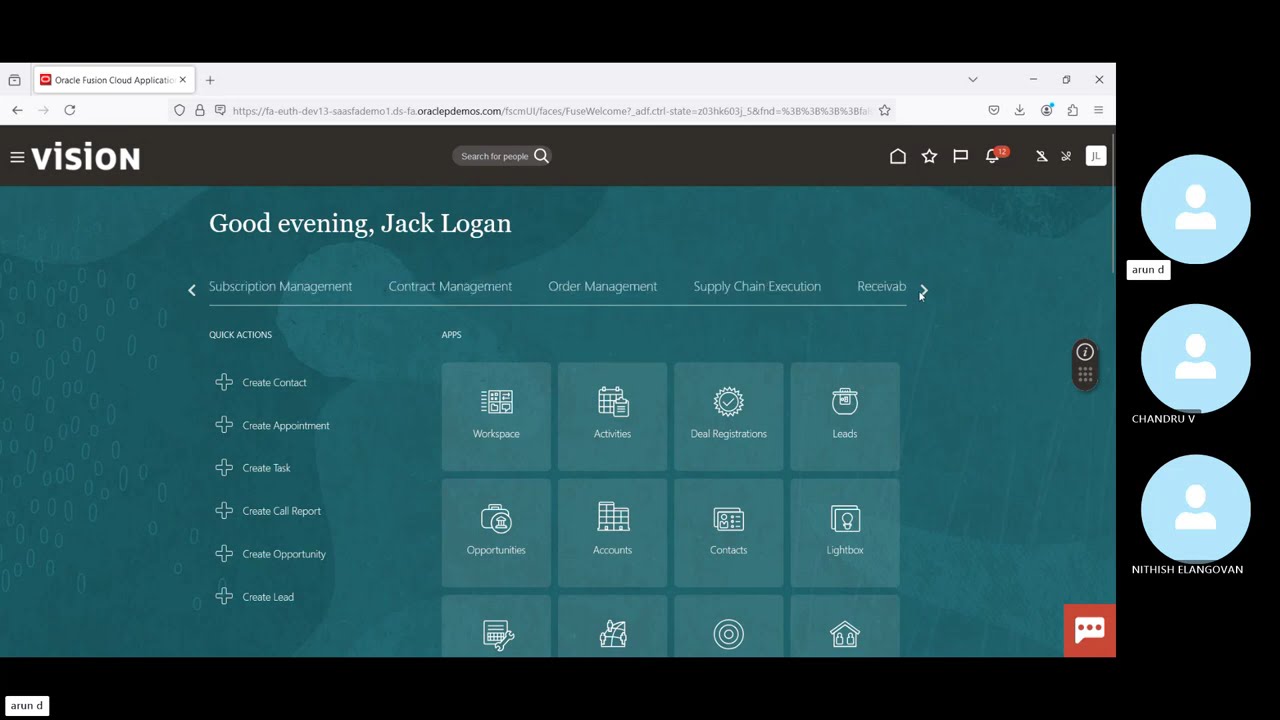Click the Create Lead quick action
The image size is (1280, 720).
(268, 597)
